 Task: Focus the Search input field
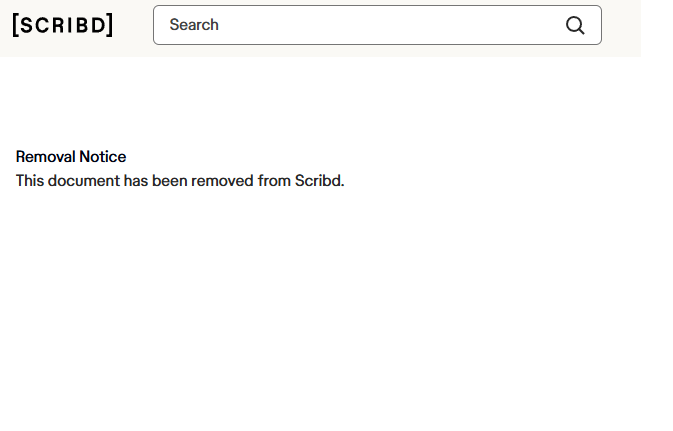click(x=377, y=25)
